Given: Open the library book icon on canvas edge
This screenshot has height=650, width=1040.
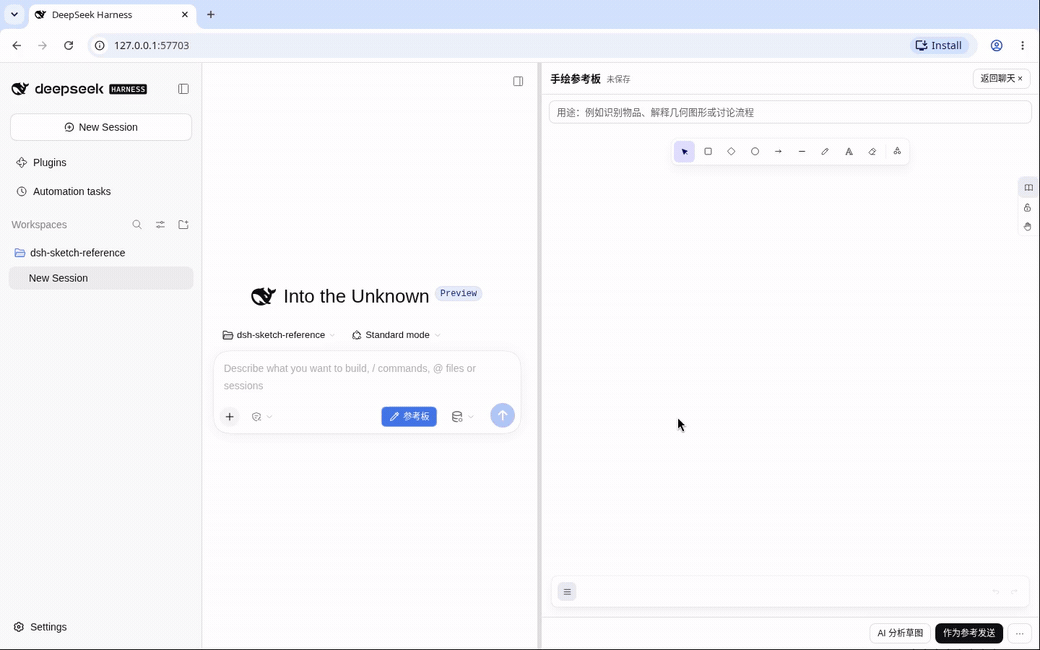Looking at the screenshot, I should tap(1028, 188).
